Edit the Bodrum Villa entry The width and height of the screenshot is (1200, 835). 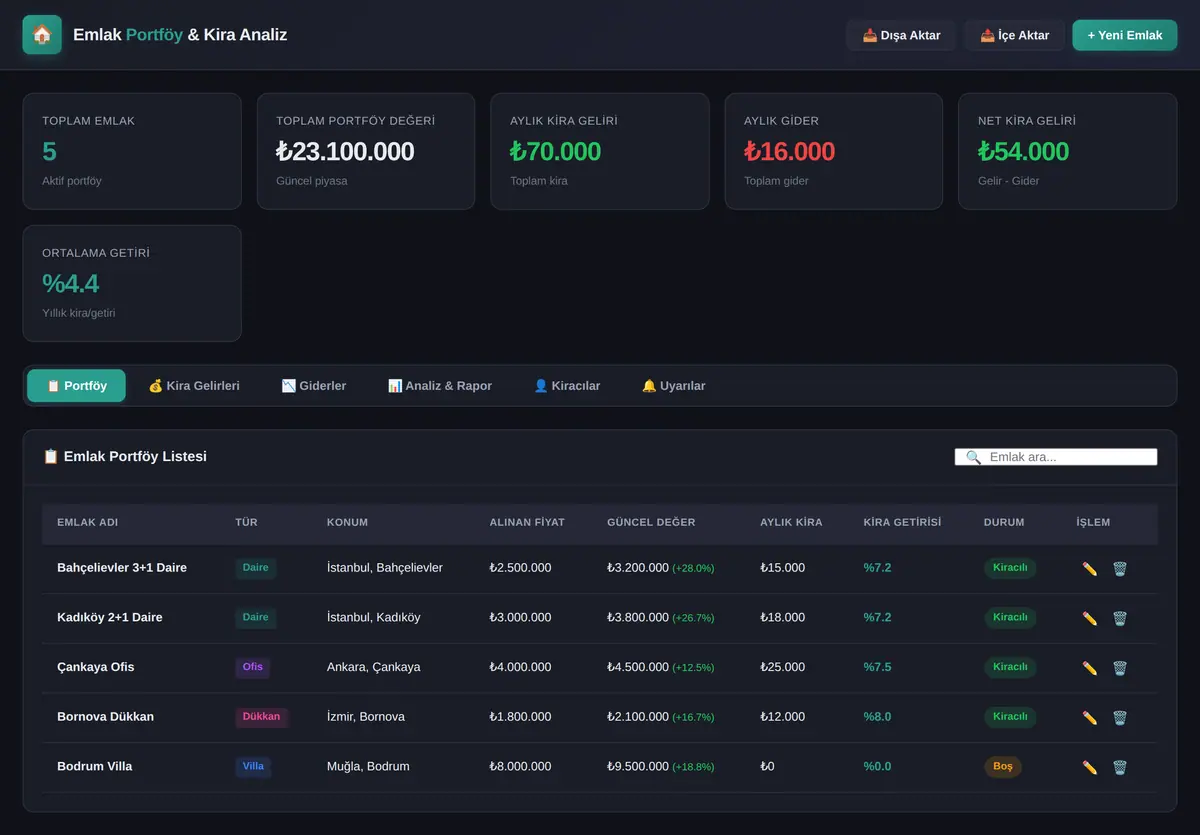tap(1090, 767)
